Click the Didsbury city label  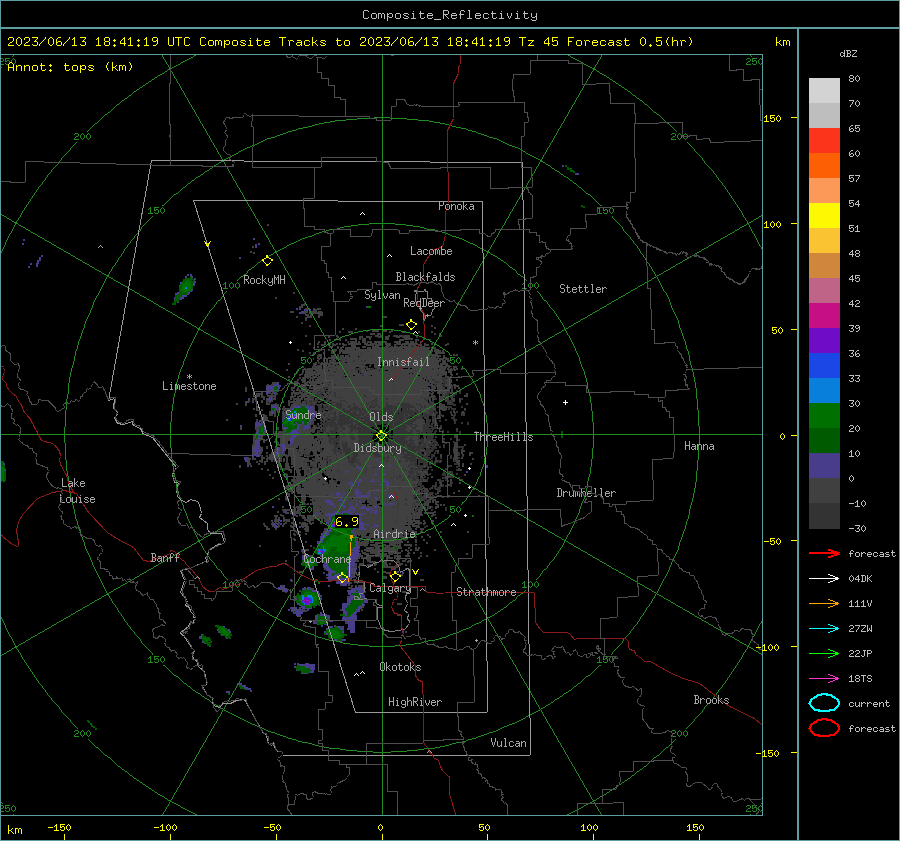377,448
